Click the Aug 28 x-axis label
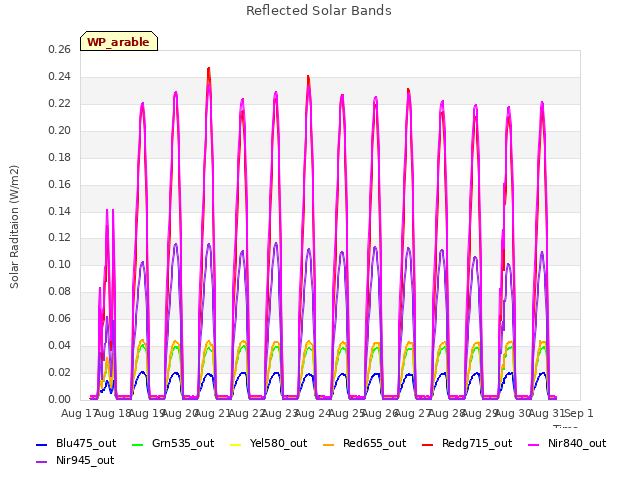 click(x=446, y=413)
